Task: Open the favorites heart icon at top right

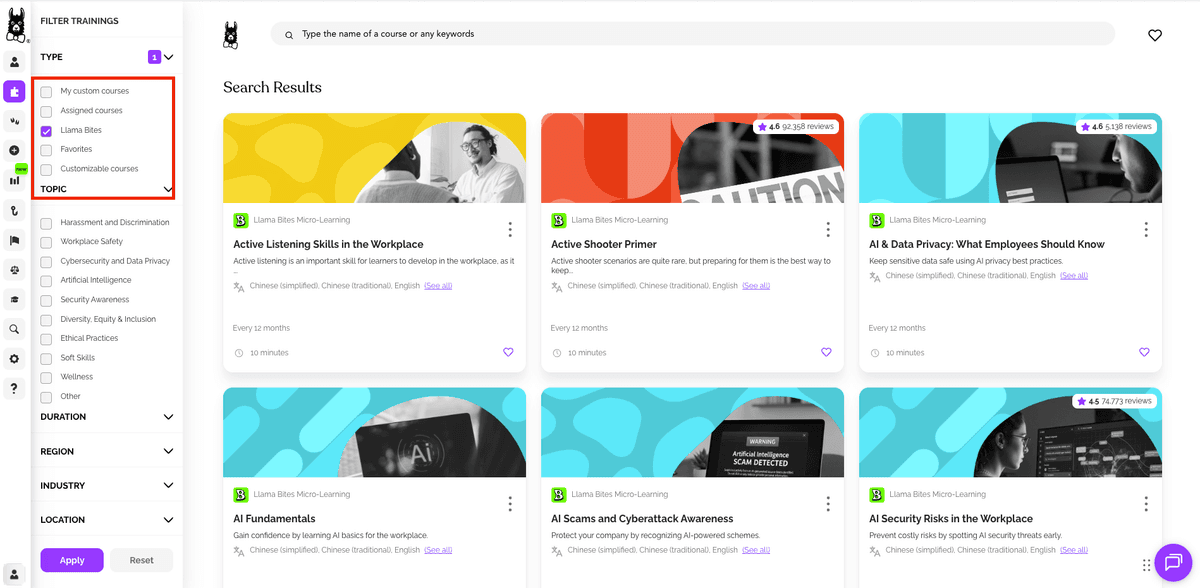Action: pos(1155,35)
